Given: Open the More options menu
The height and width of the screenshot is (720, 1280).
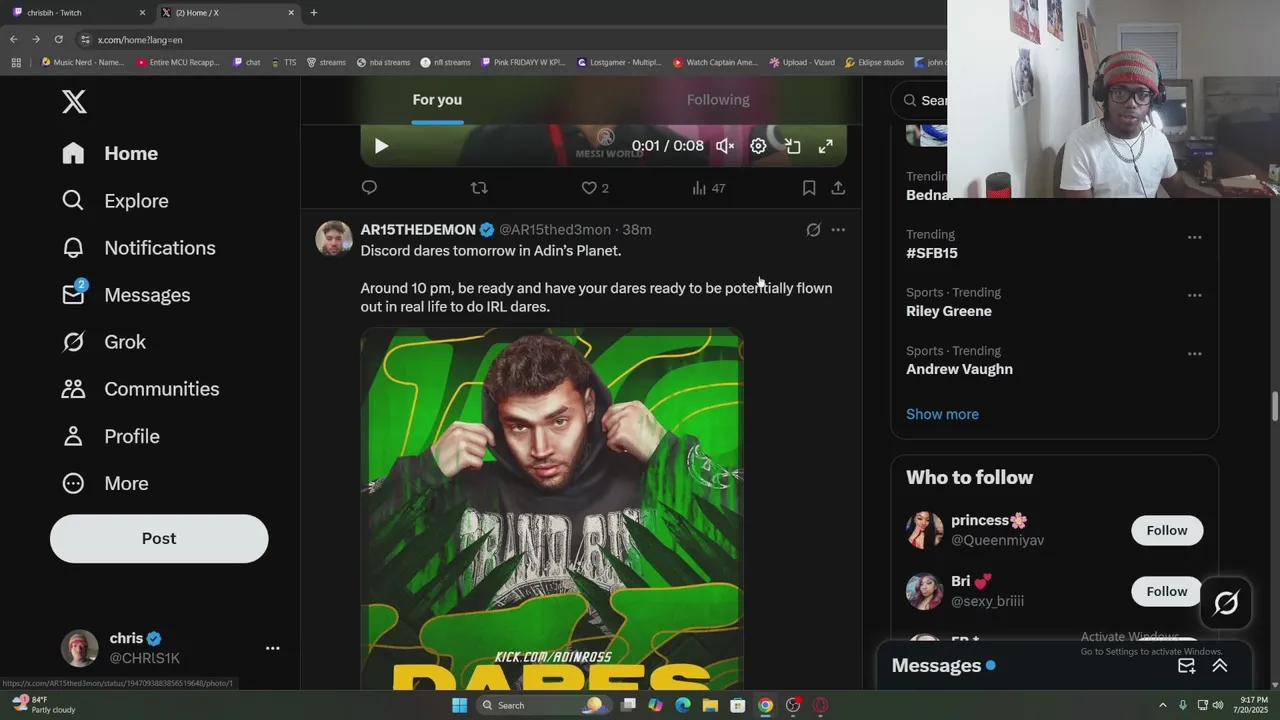Looking at the screenshot, I should (x=105, y=483).
